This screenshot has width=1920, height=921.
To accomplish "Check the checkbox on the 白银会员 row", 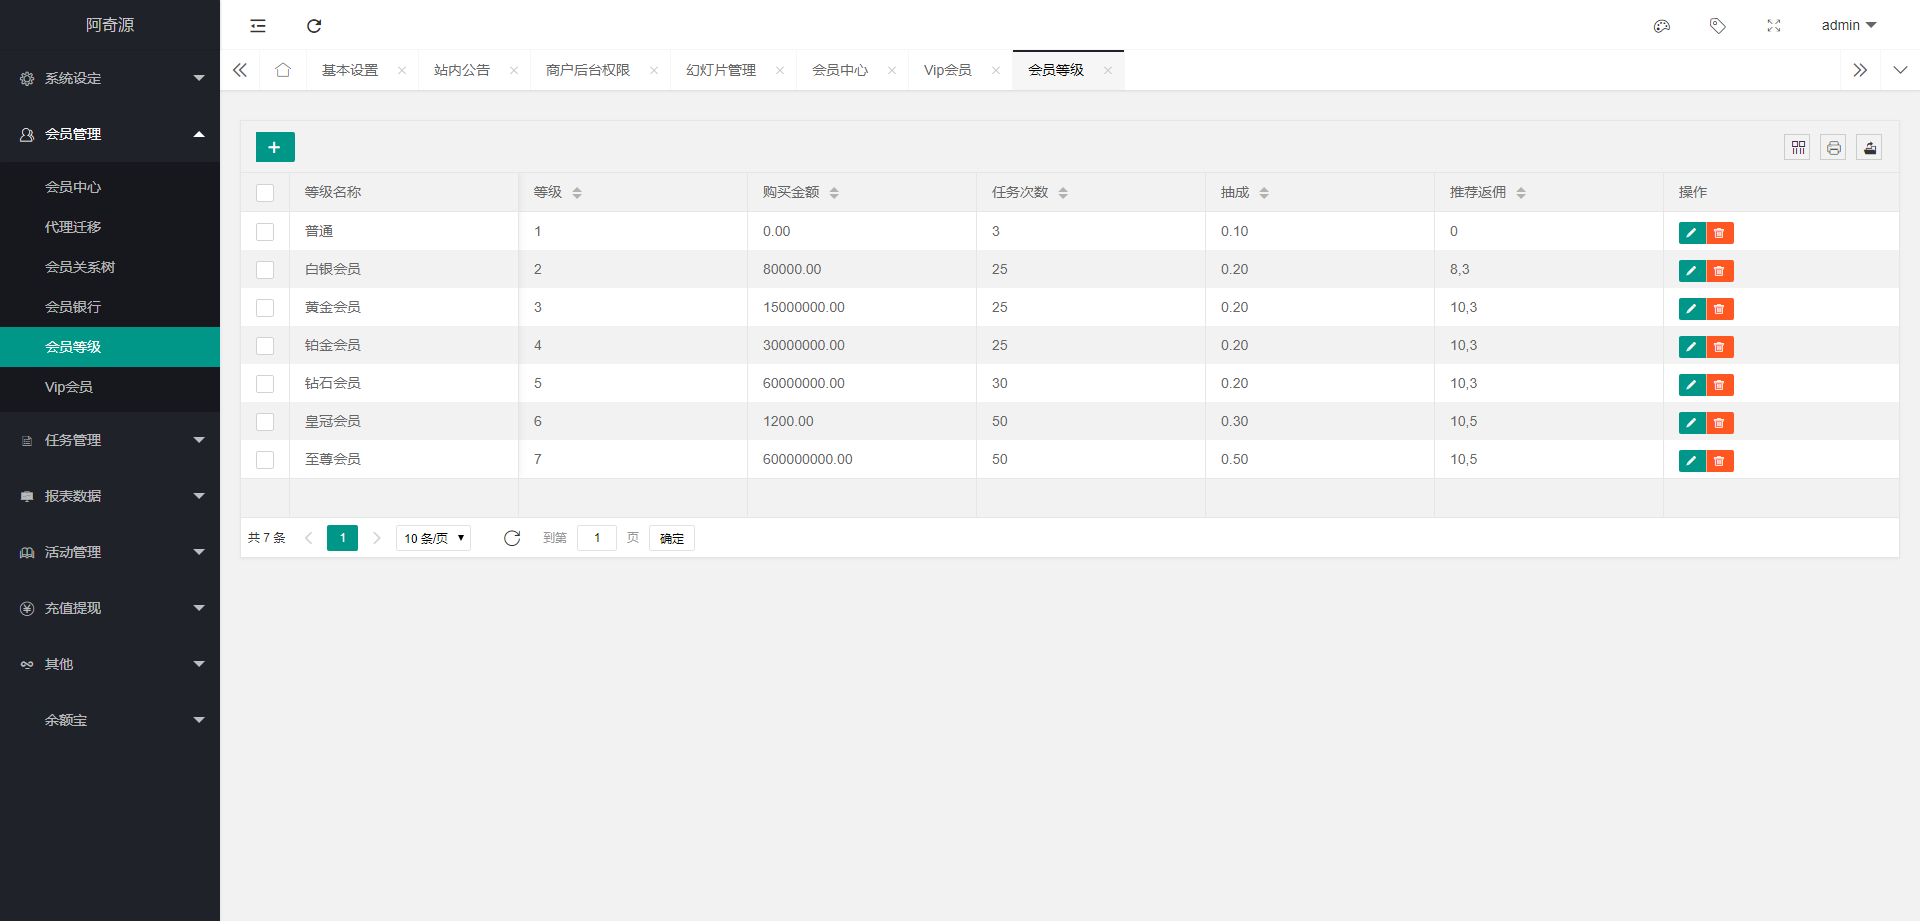I will pyautogui.click(x=265, y=270).
